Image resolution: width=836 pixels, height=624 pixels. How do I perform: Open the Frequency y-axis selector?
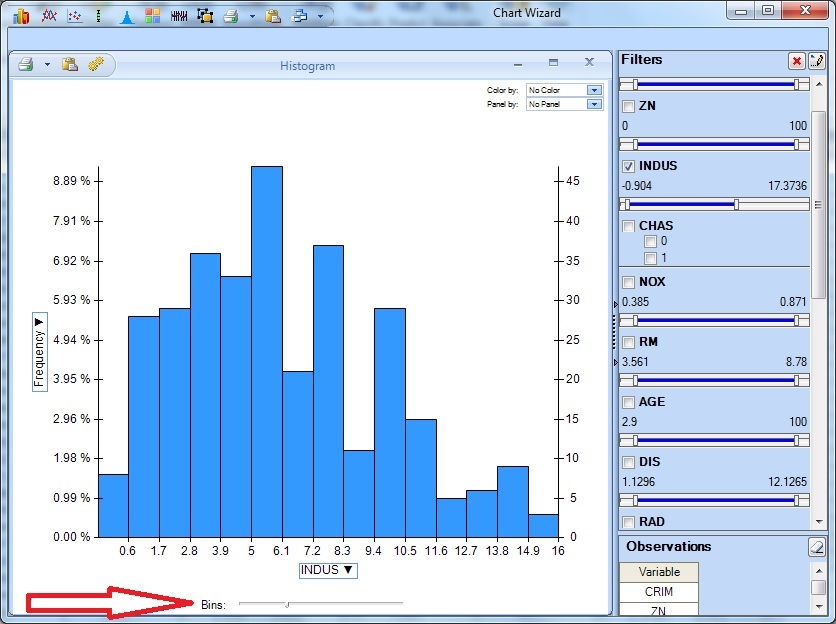point(39,350)
